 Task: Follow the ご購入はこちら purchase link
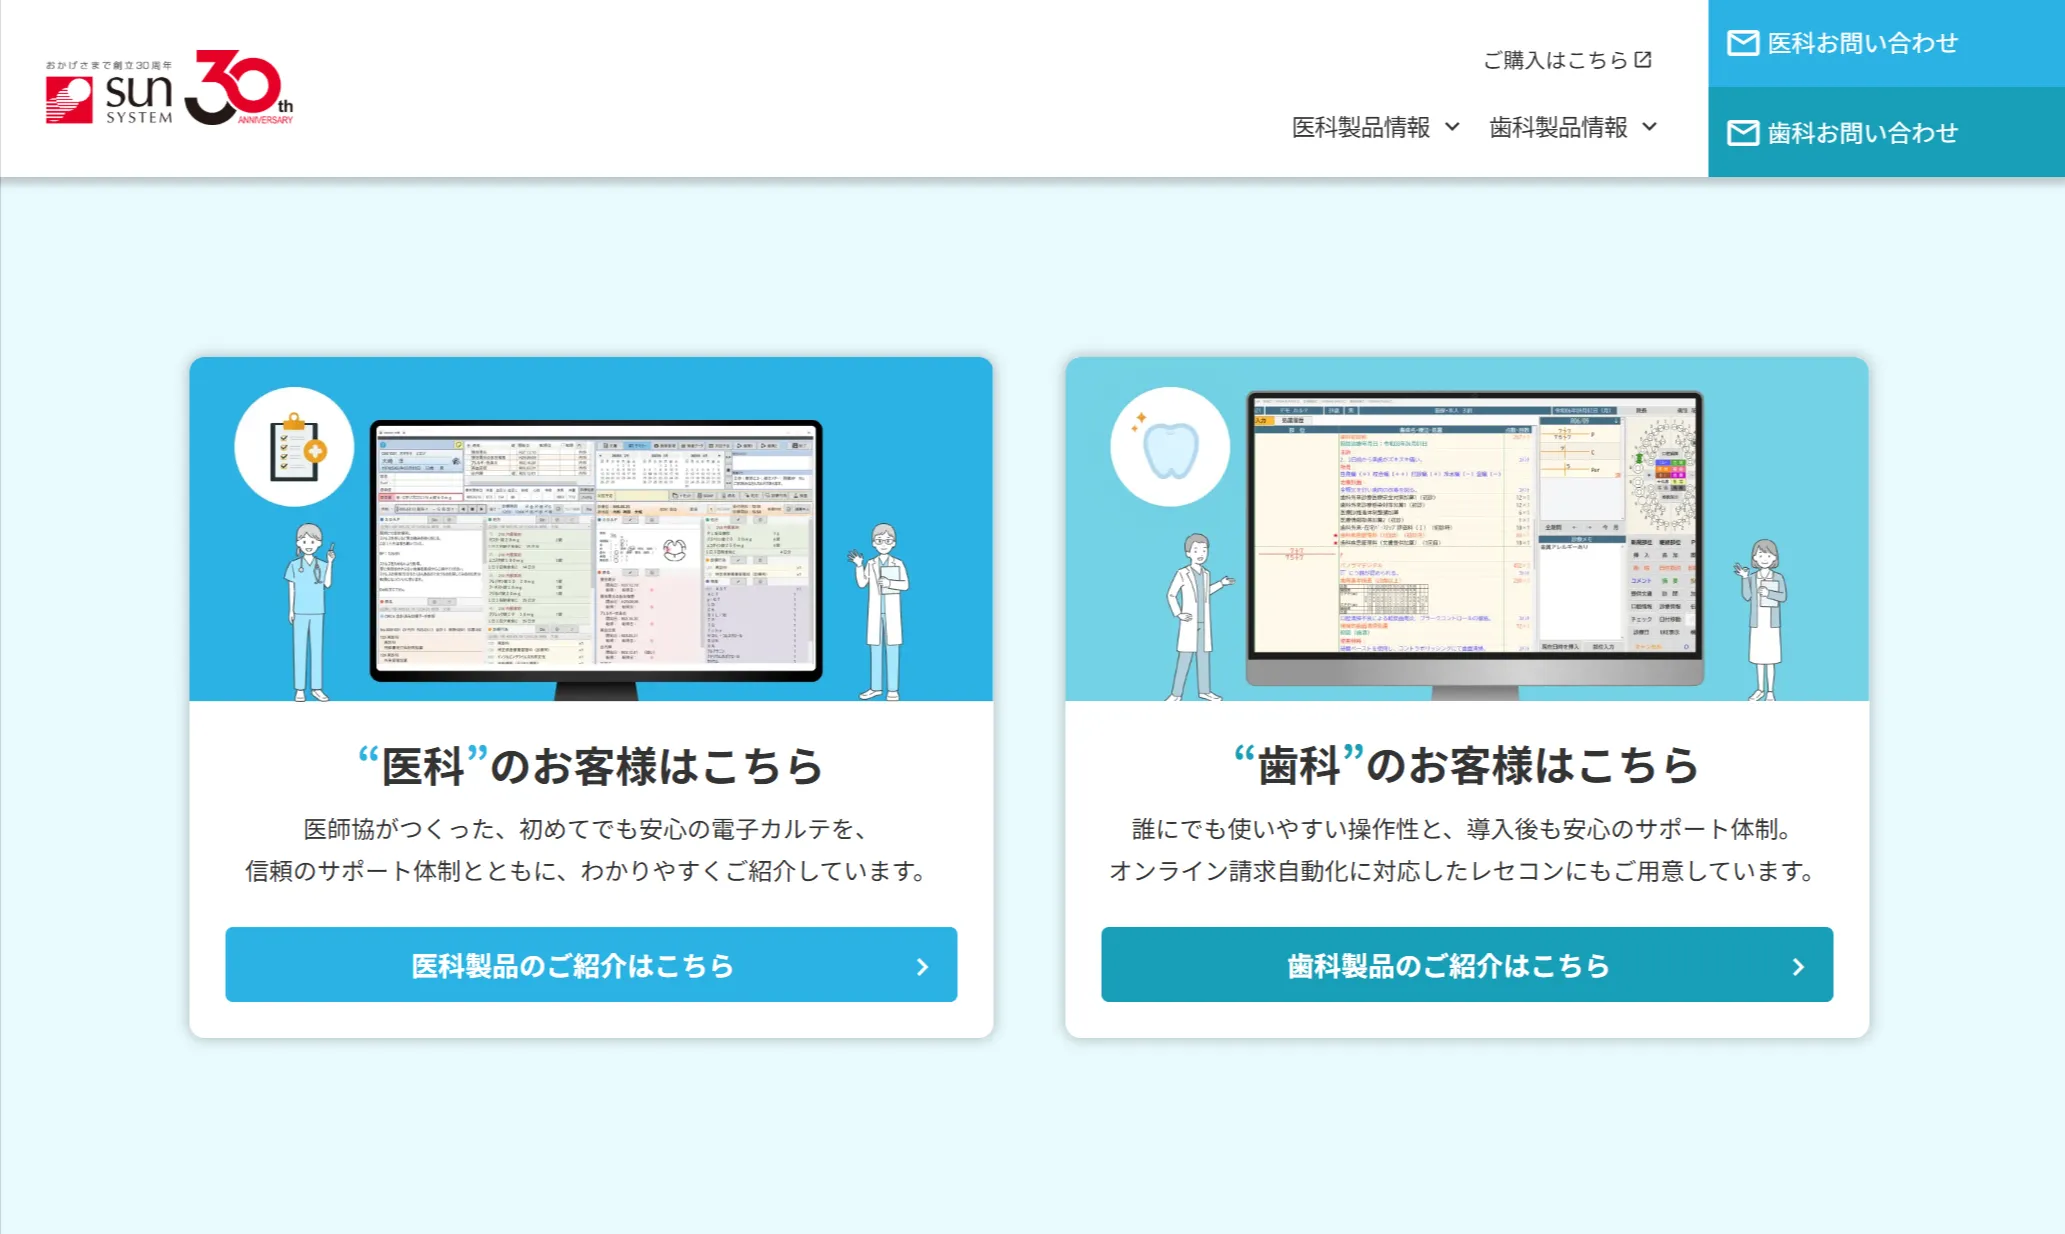pos(1554,60)
